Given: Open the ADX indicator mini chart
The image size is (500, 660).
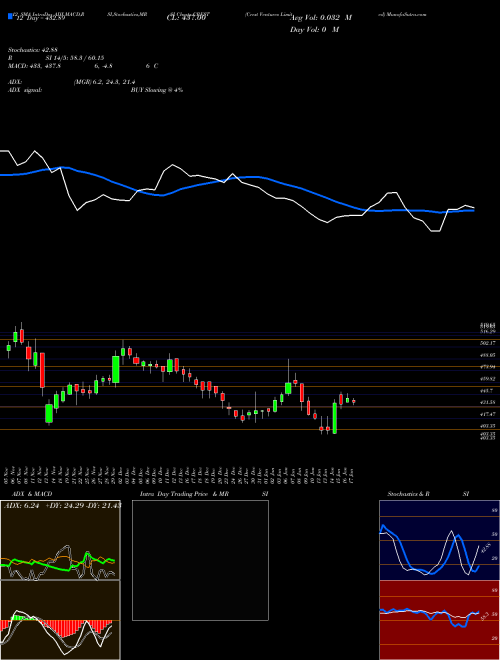Looking at the screenshot, I should point(60,540).
